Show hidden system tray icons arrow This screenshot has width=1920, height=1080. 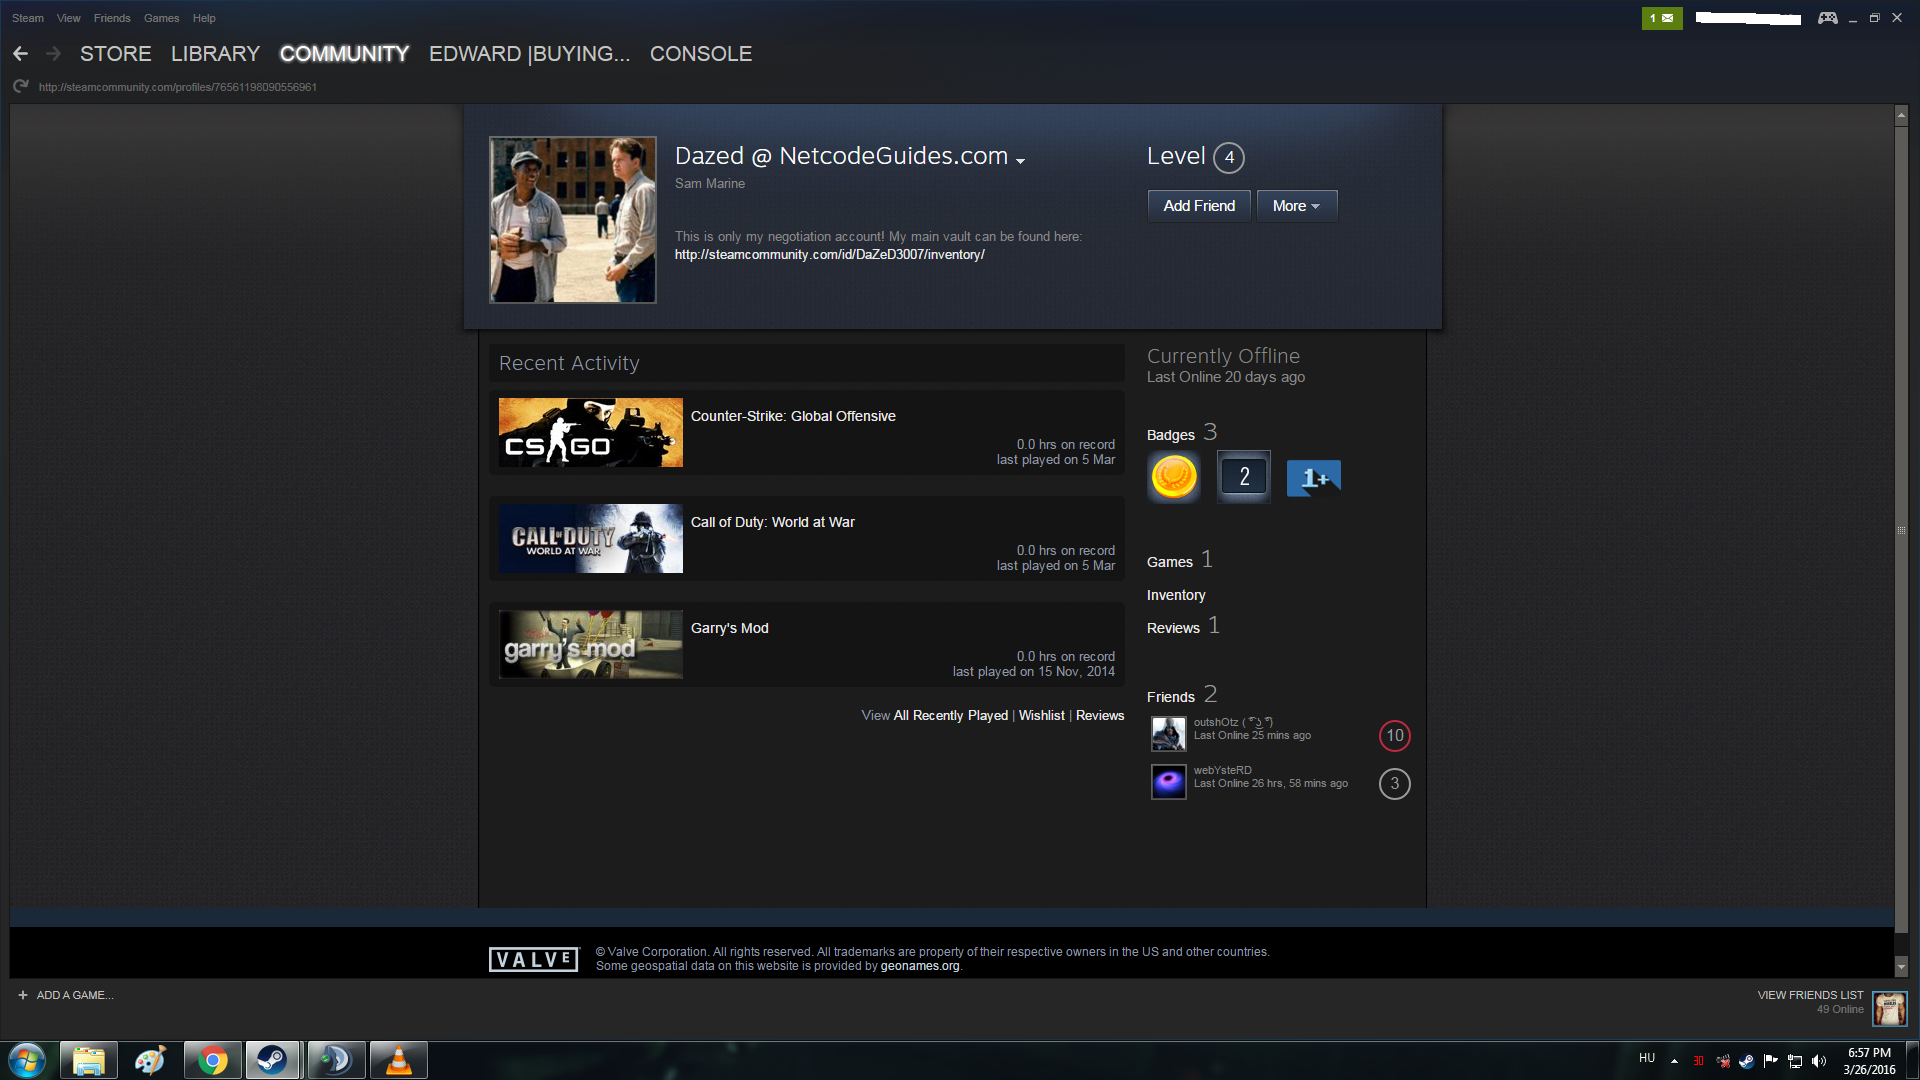[1674, 1061]
